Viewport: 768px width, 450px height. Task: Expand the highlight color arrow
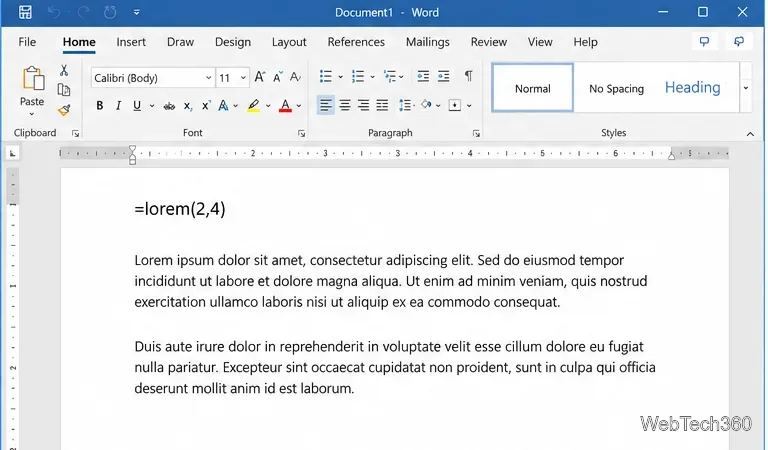(x=268, y=106)
